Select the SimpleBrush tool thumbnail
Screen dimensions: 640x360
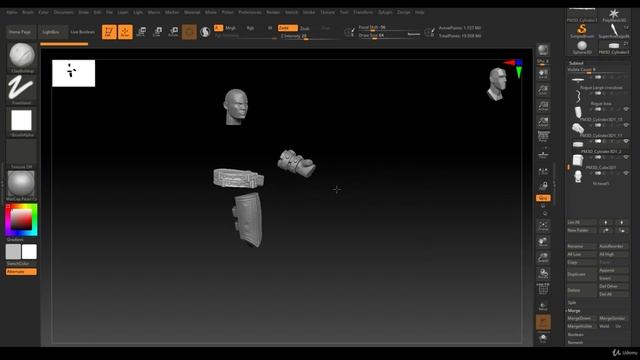(x=582, y=31)
